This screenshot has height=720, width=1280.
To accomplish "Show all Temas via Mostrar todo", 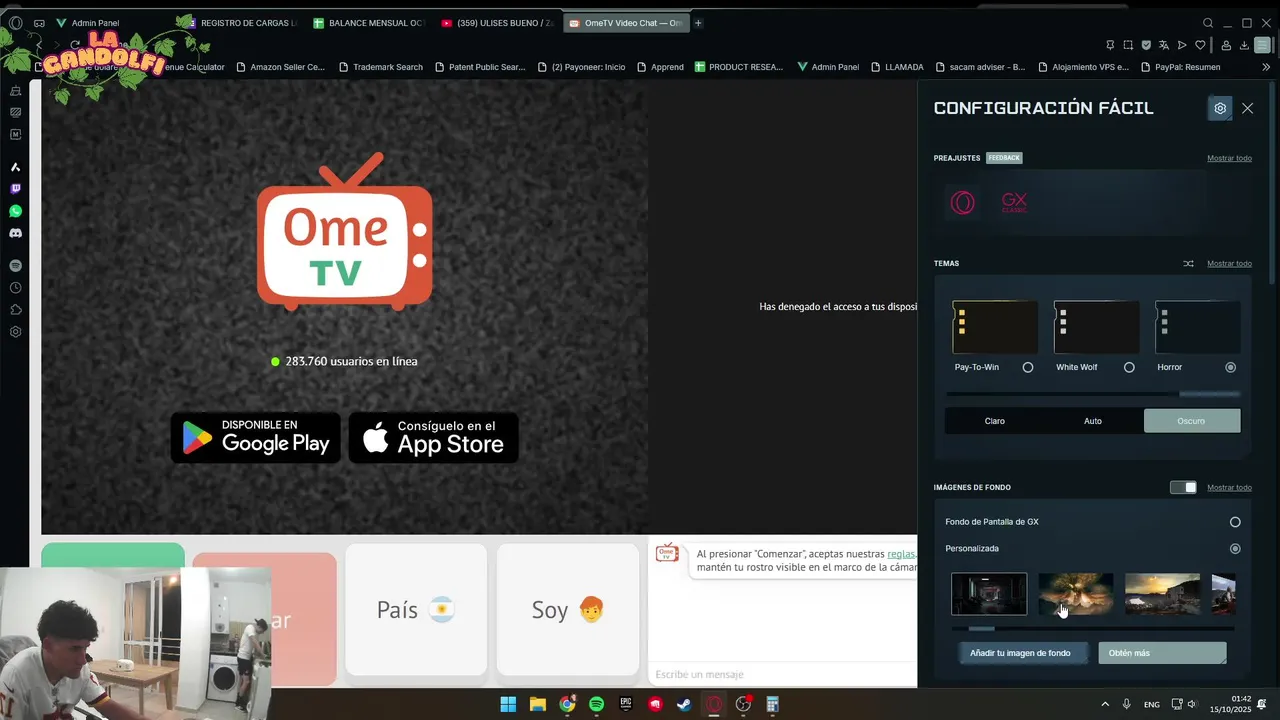I will click(x=1229, y=264).
